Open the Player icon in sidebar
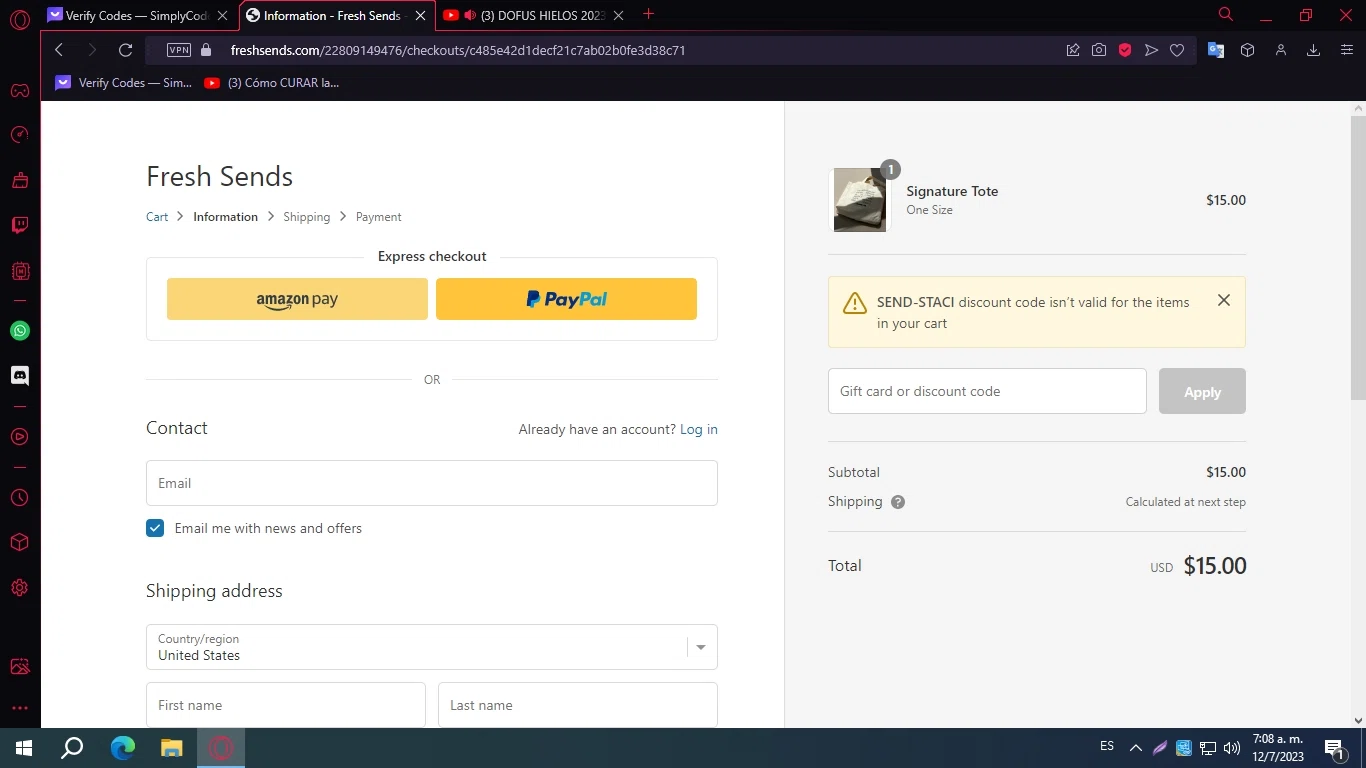The image size is (1366, 768). [20, 437]
